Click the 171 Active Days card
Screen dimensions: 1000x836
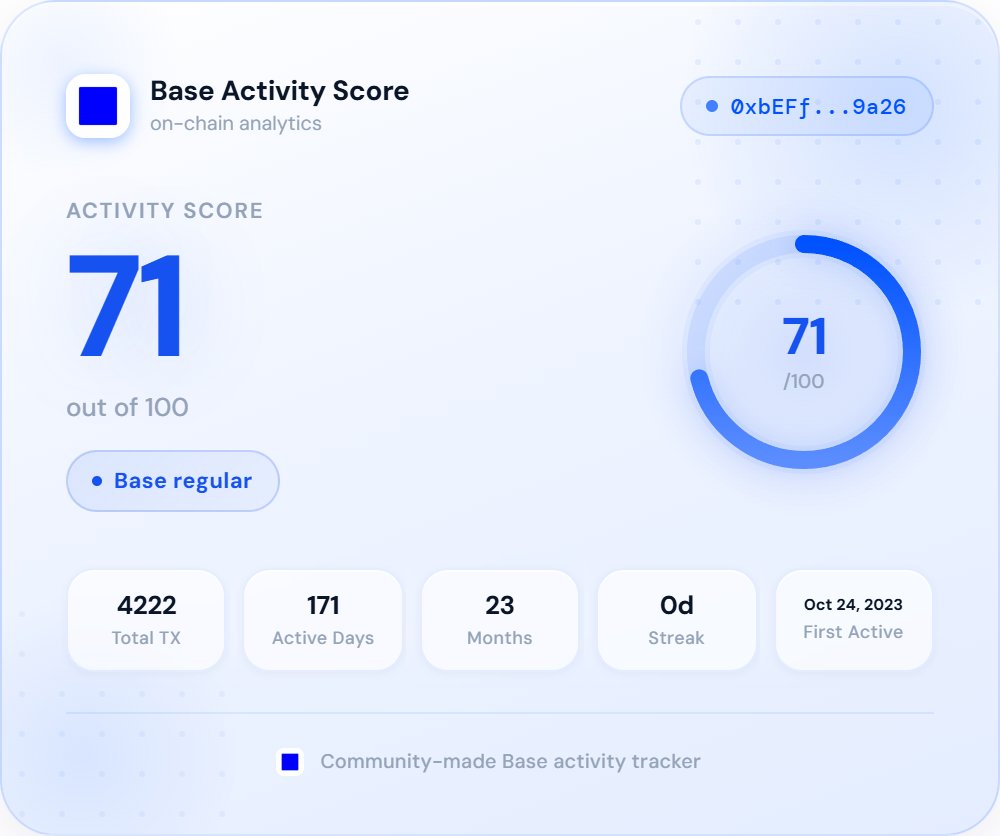pos(323,620)
